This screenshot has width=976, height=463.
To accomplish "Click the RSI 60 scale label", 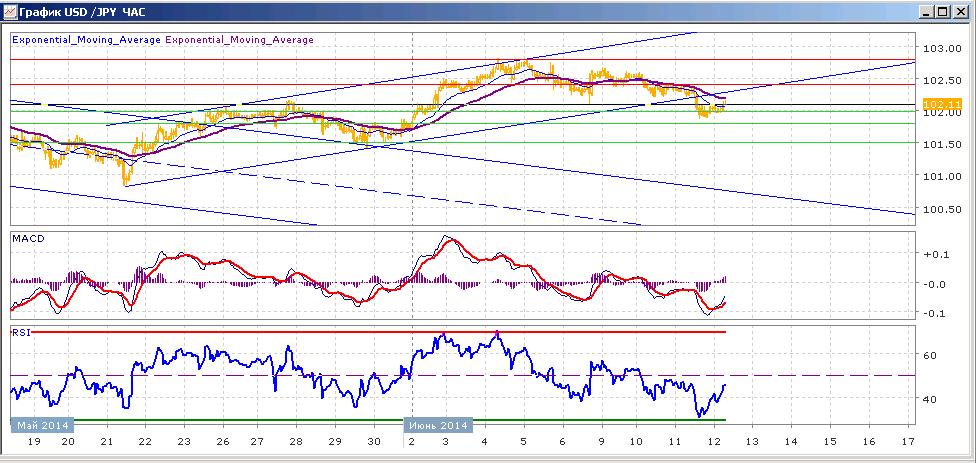I will (930, 355).
